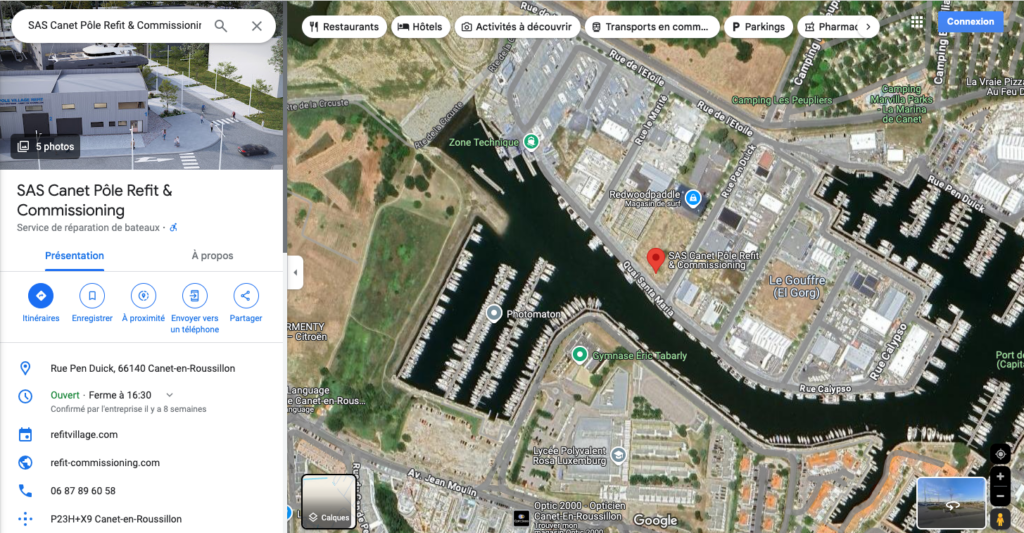The image size is (1024, 533).
Task: Toggle map layers with the Calques tile
Action: 328,502
